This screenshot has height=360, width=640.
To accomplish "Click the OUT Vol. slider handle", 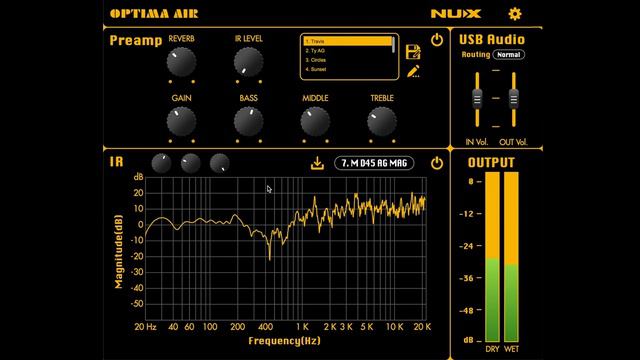I will pyautogui.click(x=513, y=99).
